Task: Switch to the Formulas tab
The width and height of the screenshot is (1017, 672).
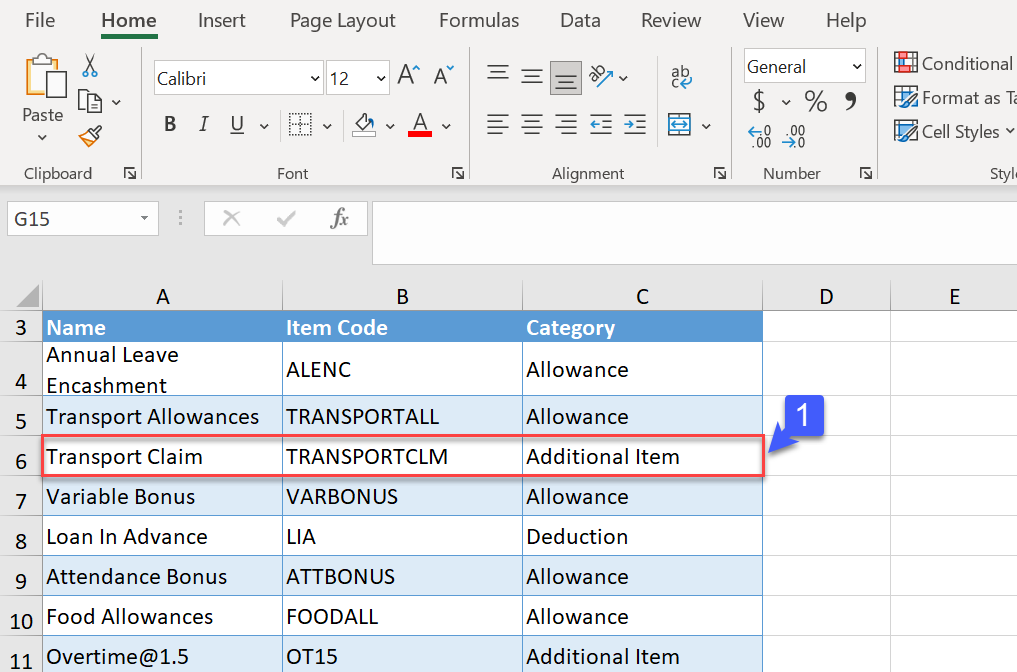Action: coord(479,20)
